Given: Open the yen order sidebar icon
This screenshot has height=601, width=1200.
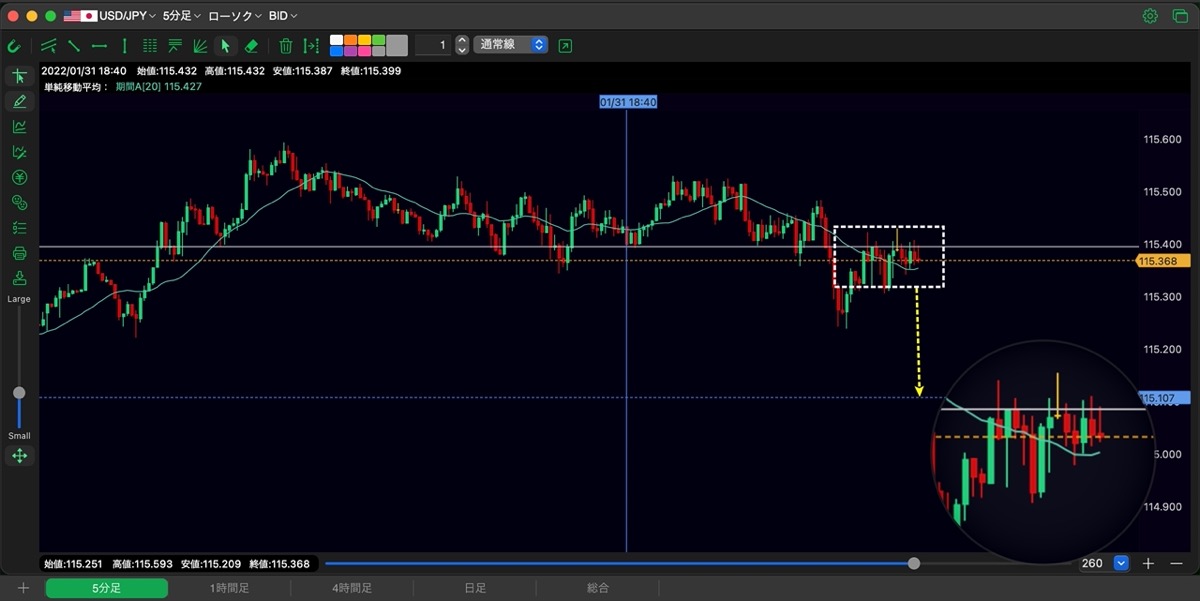Looking at the screenshot, I should pyautogui.click(x=19, y=178).
